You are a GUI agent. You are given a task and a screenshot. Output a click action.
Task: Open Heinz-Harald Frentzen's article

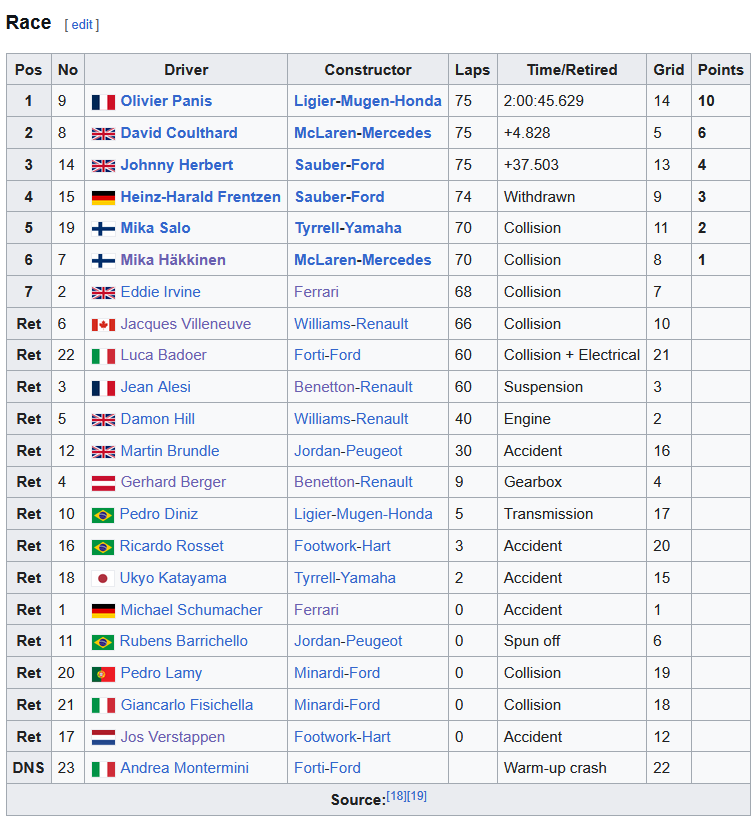tap(200, 197)
